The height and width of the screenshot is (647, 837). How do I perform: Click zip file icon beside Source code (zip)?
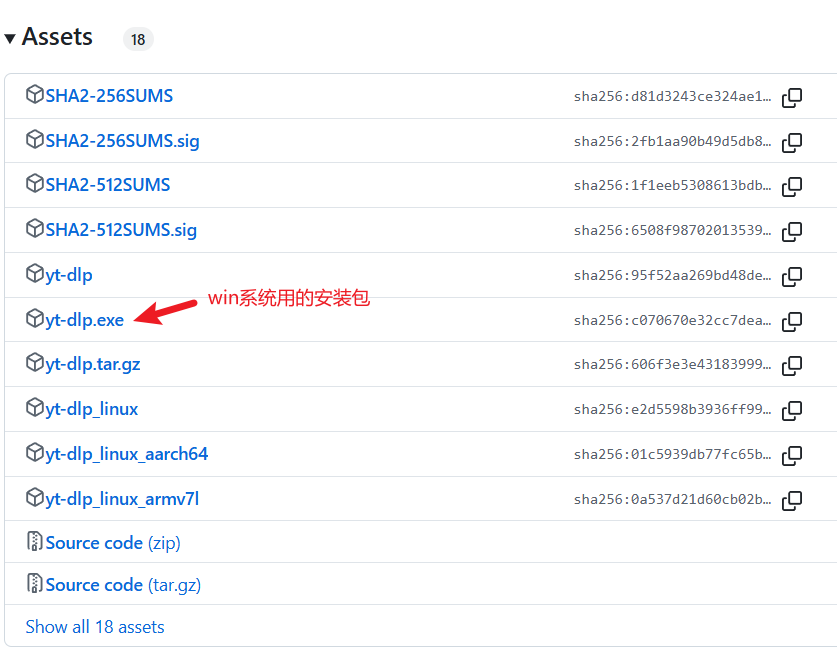tap(35, 541)
